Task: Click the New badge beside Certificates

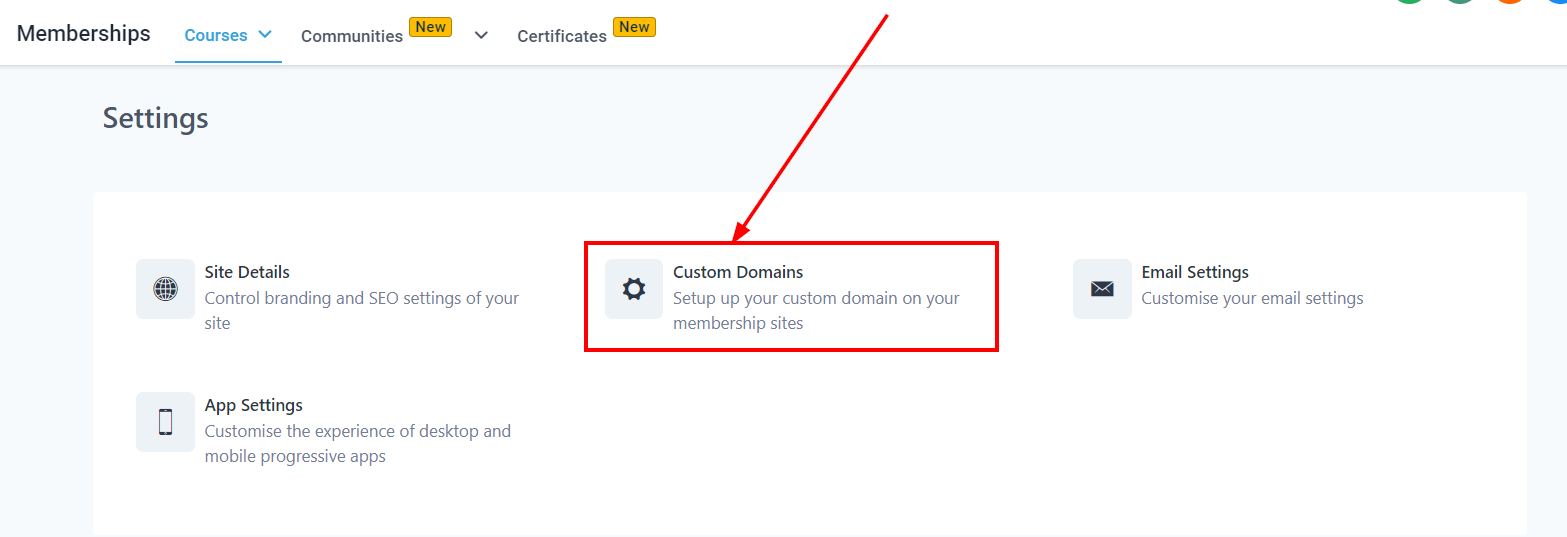Action: (x=634, y=27)
